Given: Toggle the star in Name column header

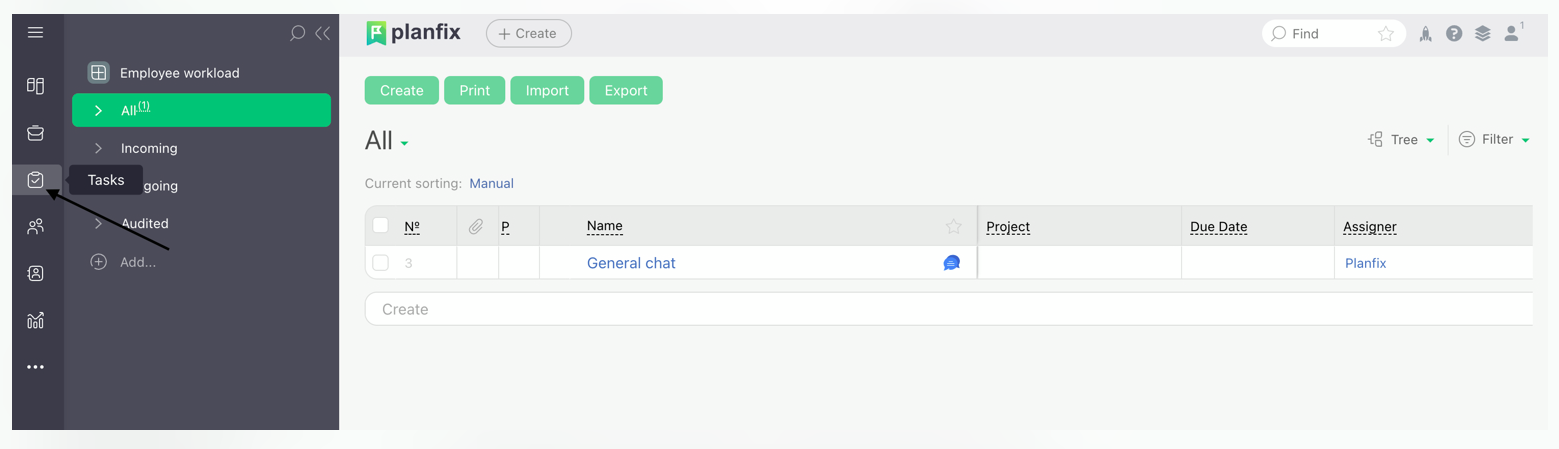Looking at the screenshot, I should 954,227.
